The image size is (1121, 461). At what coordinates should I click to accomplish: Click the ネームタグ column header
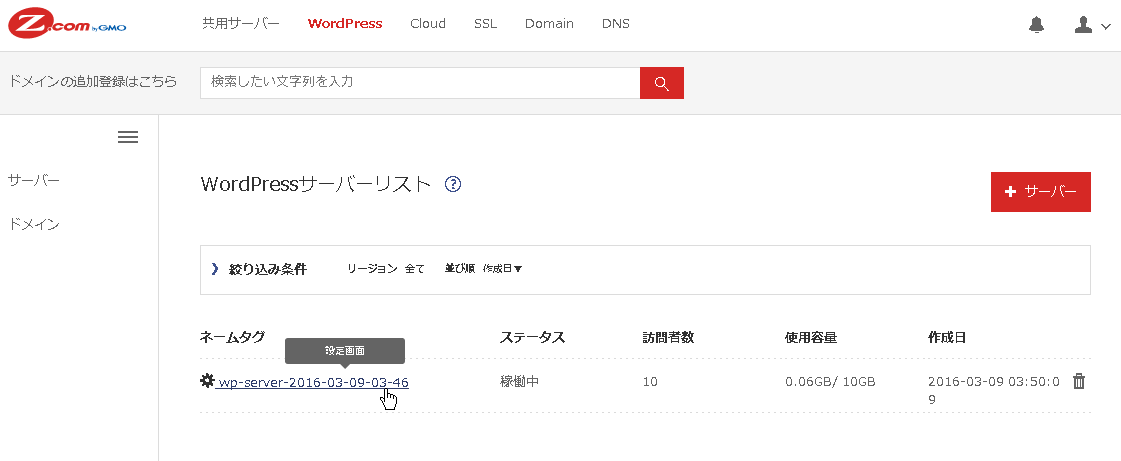(232, 337)
